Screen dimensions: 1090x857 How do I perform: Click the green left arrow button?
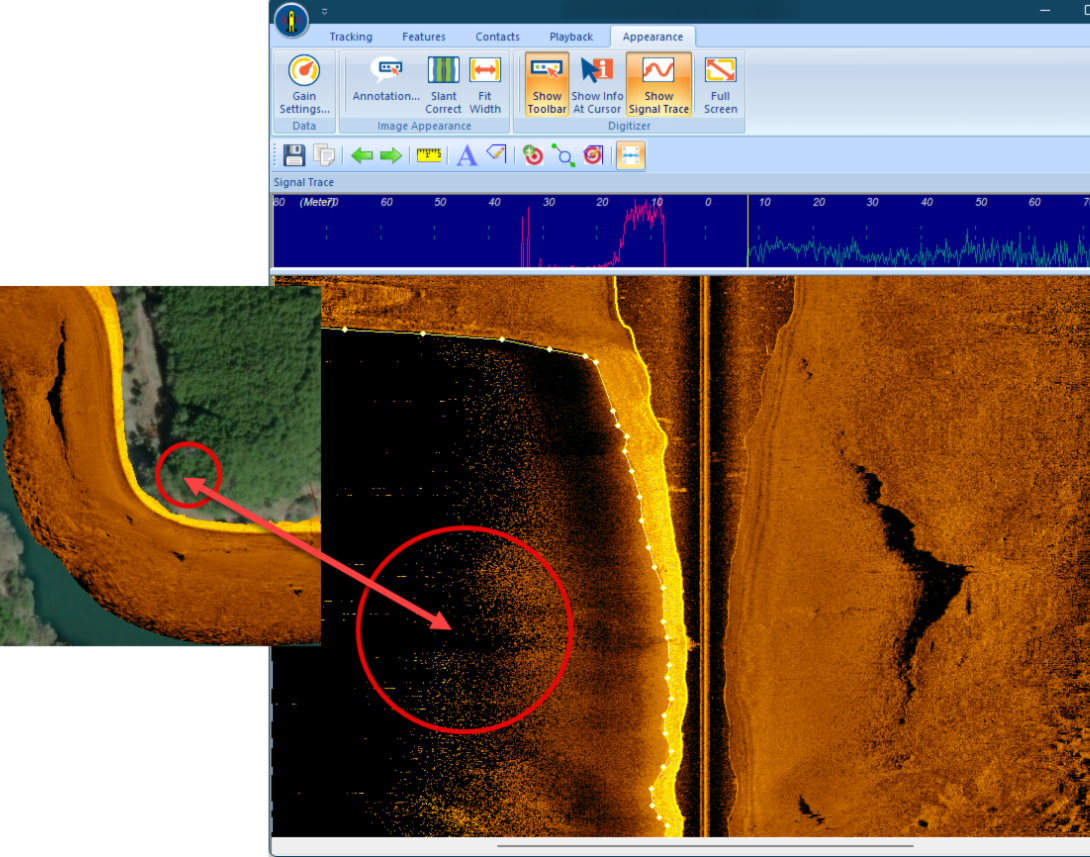tap(361, 155)
